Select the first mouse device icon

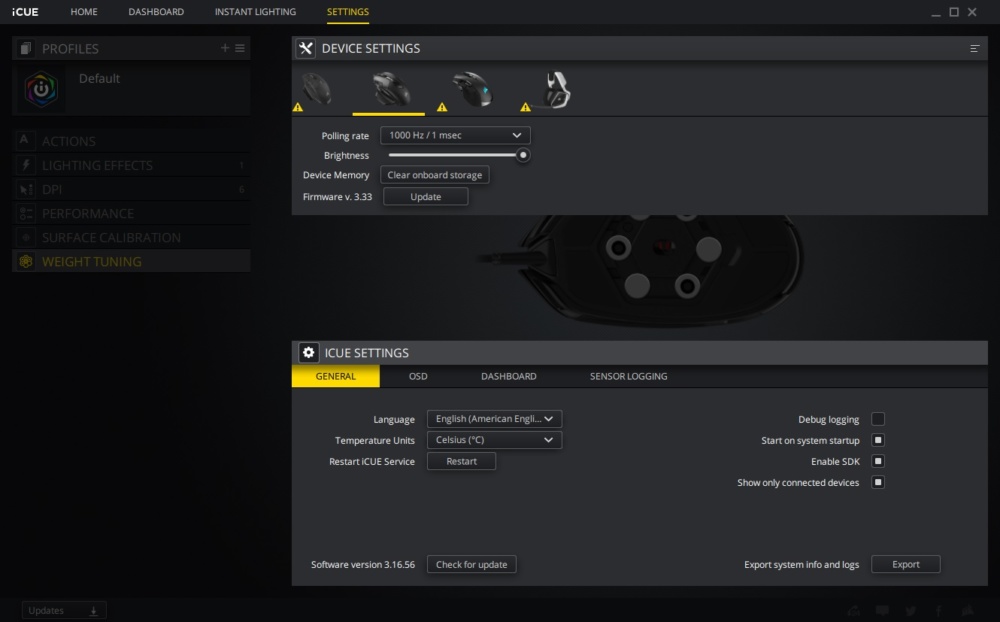click(316, 89)
